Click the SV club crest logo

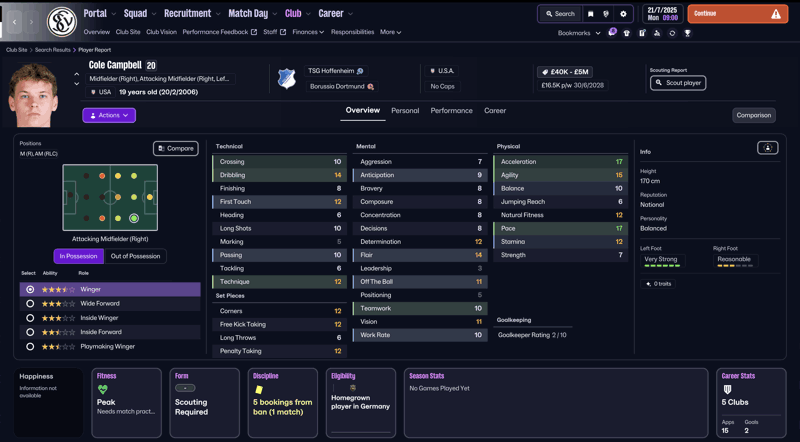tap(62, 22)
